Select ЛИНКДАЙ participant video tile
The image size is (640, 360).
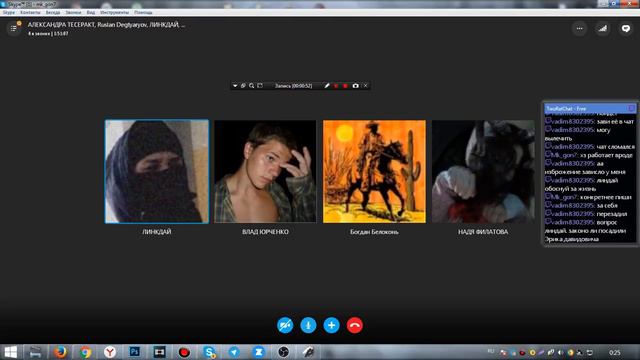(x=157, y=171)
